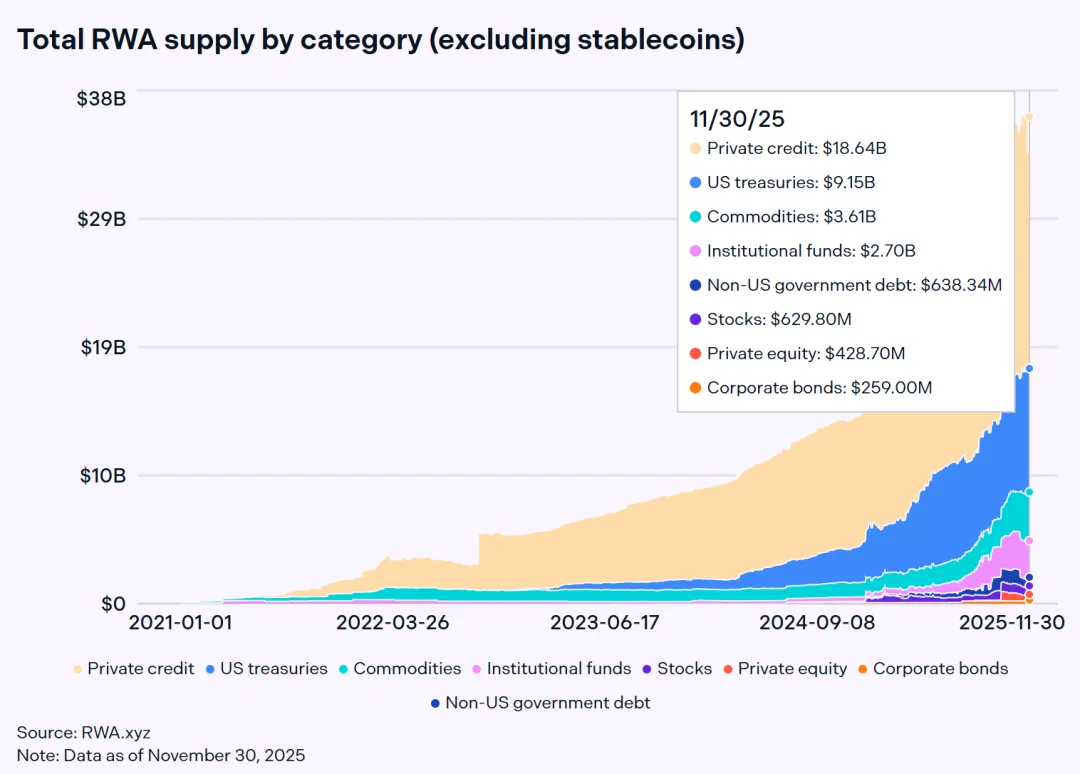This screenshot has height=774, width=1080.
Task: Click the tooltip's US treasuries $9.15B row
Action: [x=790, y=183]
